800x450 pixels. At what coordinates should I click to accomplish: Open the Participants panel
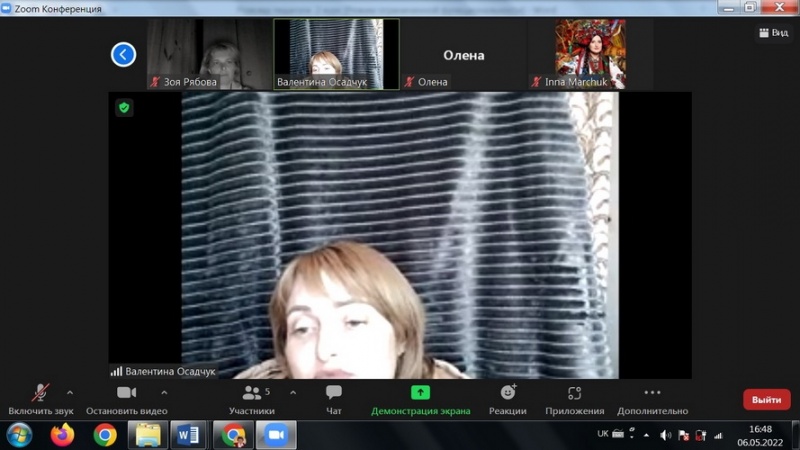click(x=251, y=393)
